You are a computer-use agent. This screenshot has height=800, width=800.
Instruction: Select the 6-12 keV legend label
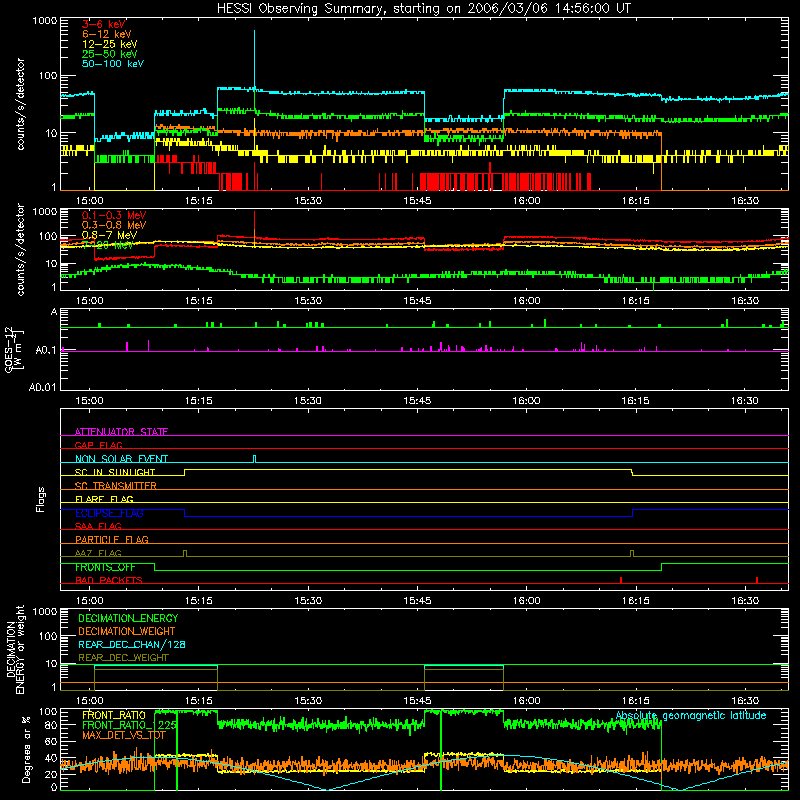coord(107,34)
